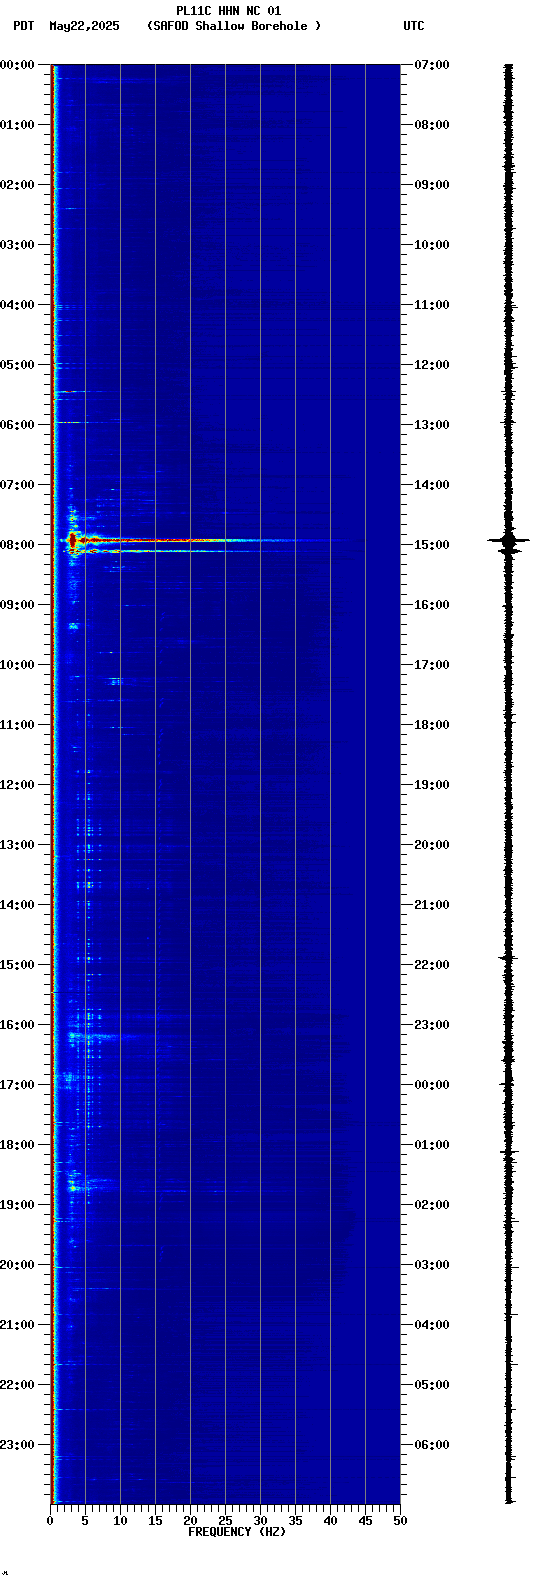The image size is (552, 1584).
Task: Click the 22:00 PDT time label
Action: click(17, 1385)
